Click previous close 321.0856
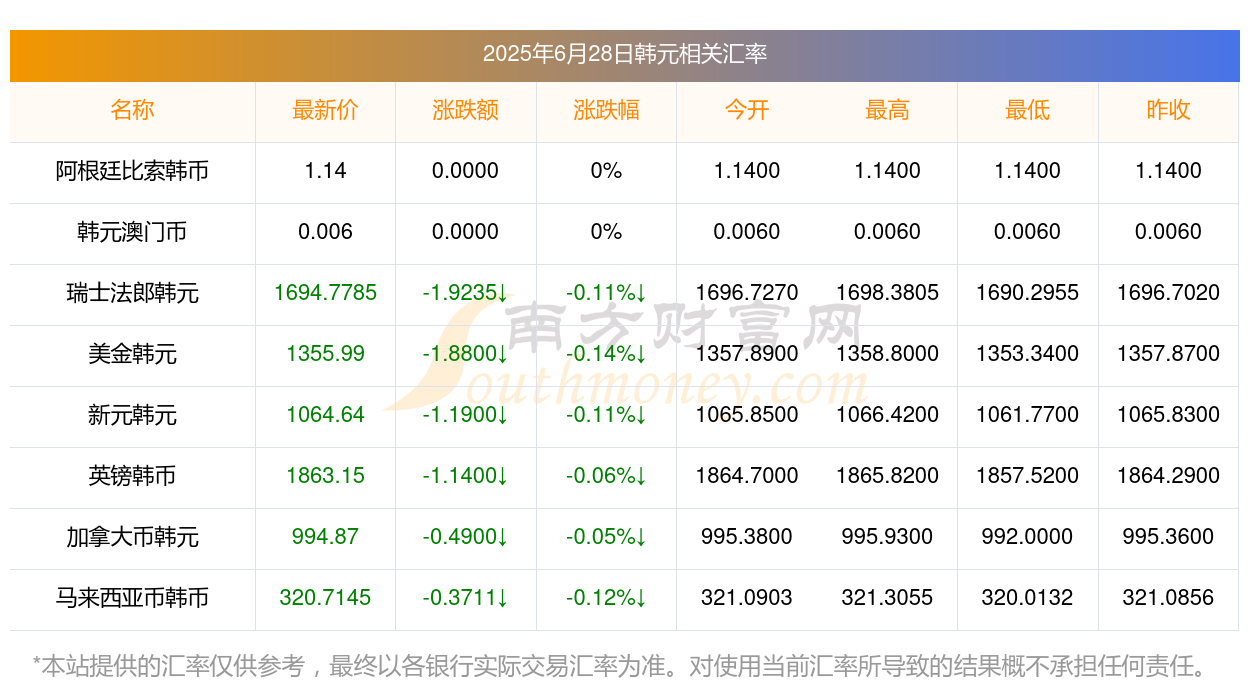 (1168, 598)
